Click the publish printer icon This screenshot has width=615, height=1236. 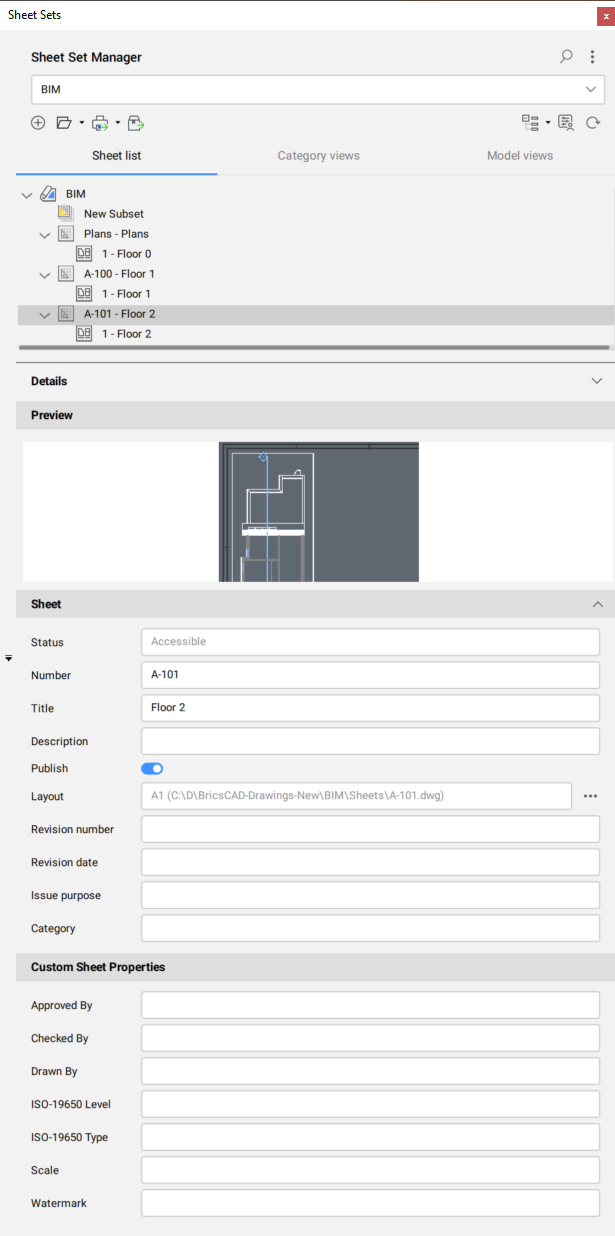coord(100,123)
